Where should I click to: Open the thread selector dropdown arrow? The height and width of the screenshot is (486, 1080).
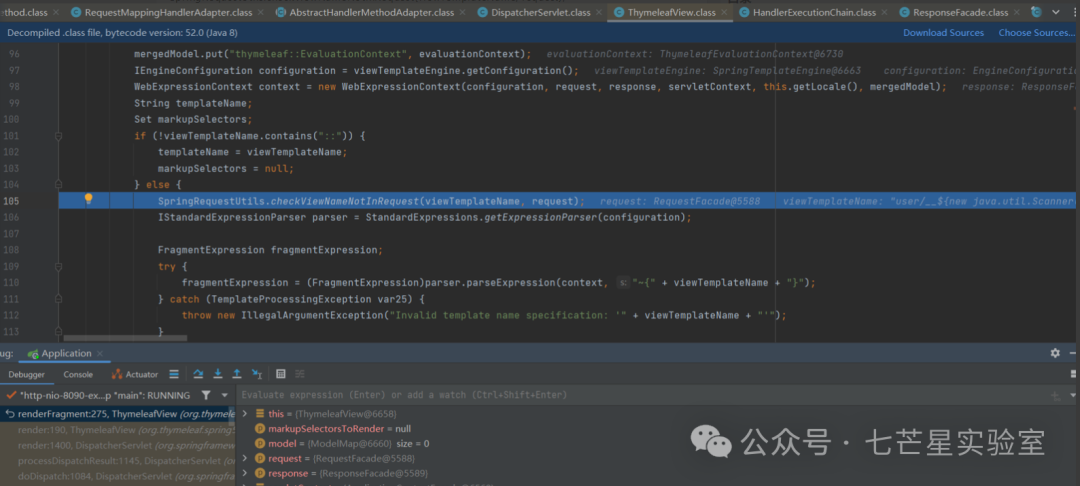point(225,395)
